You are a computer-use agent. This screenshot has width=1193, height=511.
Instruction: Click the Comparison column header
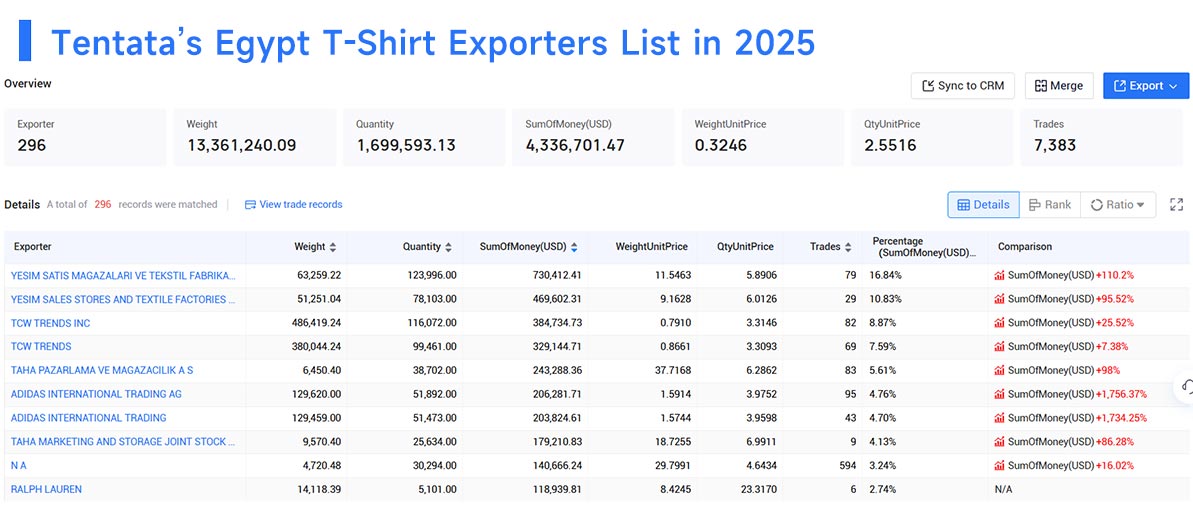click(1025, 247)
